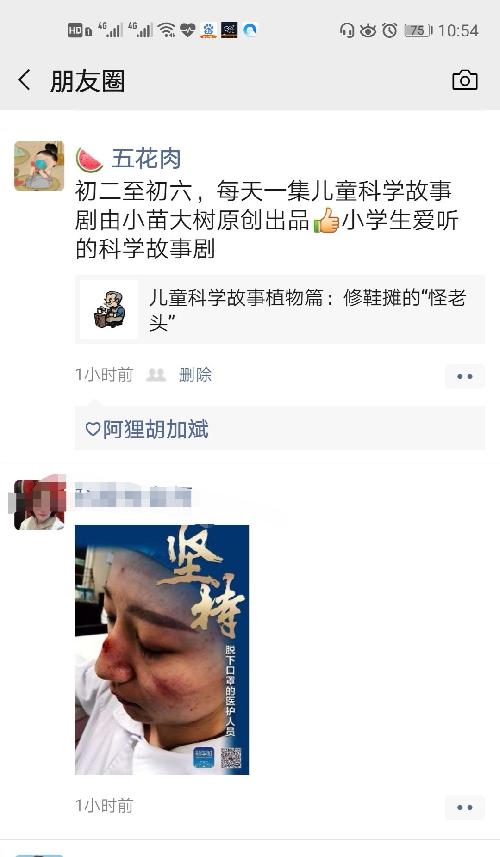Tap the cartoon old man article thumbnail
The image size is (500, 857).
(x=109, y=309)
